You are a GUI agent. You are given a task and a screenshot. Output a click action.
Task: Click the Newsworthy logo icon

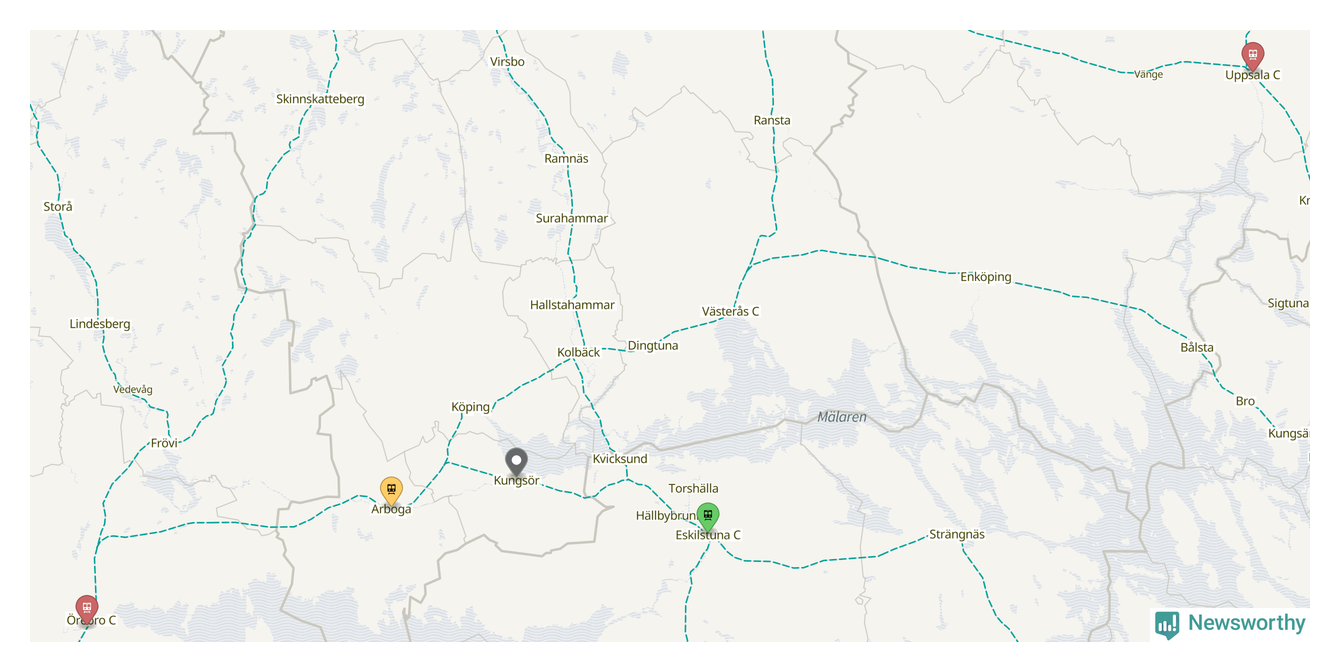coord(1167,625)
